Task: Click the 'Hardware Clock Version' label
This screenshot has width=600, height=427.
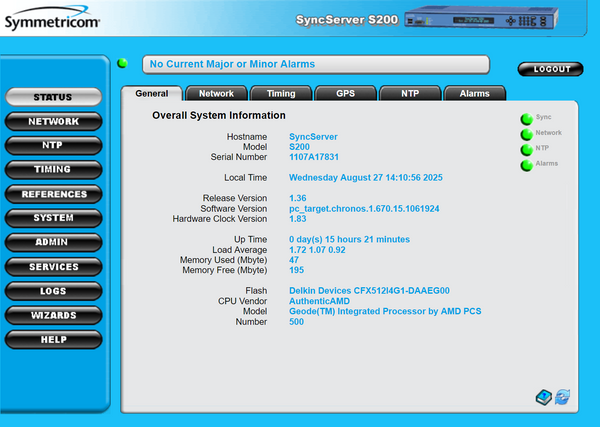Action: coord(220,219)
